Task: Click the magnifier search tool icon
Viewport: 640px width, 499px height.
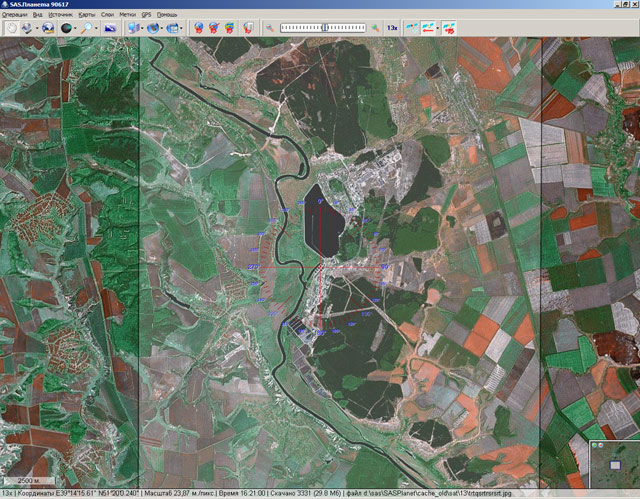Action: [x=88, y=29]
